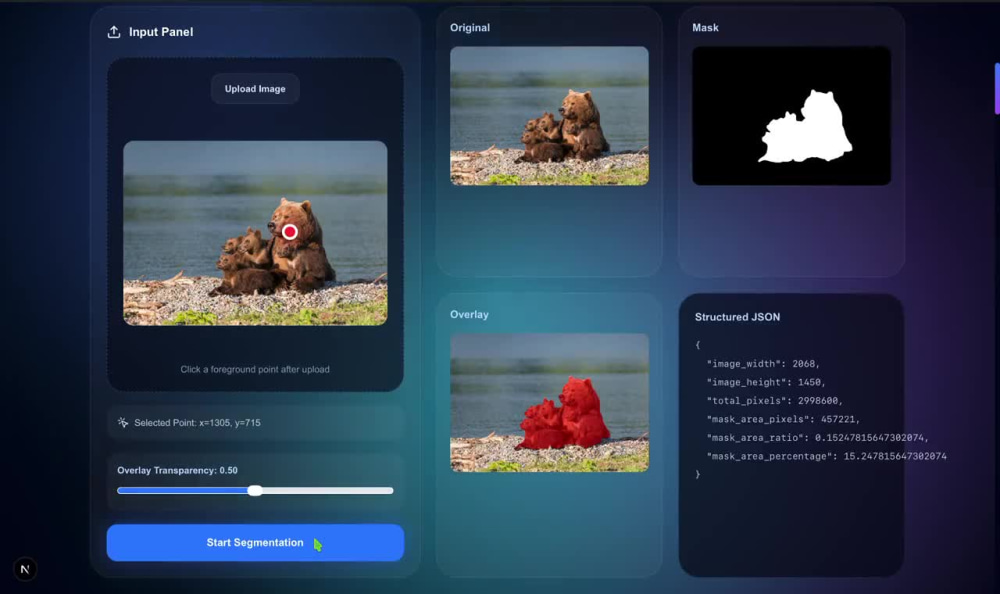
Task: Select the "mask_area_percentage" JSON line
Action: (827, 456)
